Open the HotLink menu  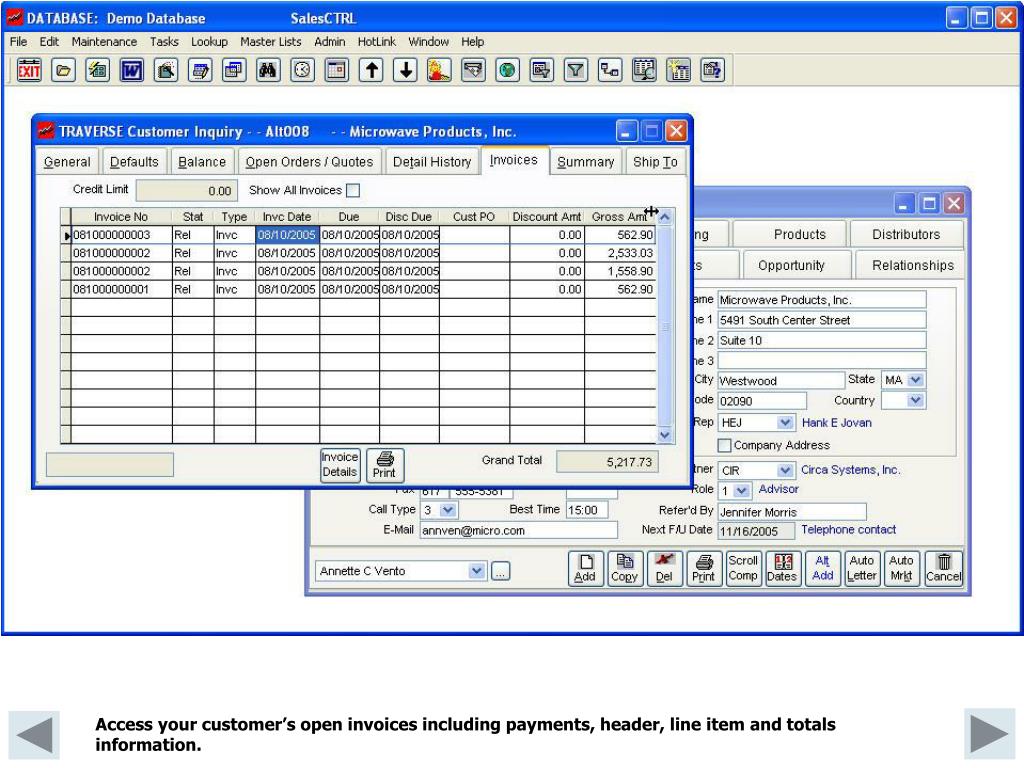[376, 42]
